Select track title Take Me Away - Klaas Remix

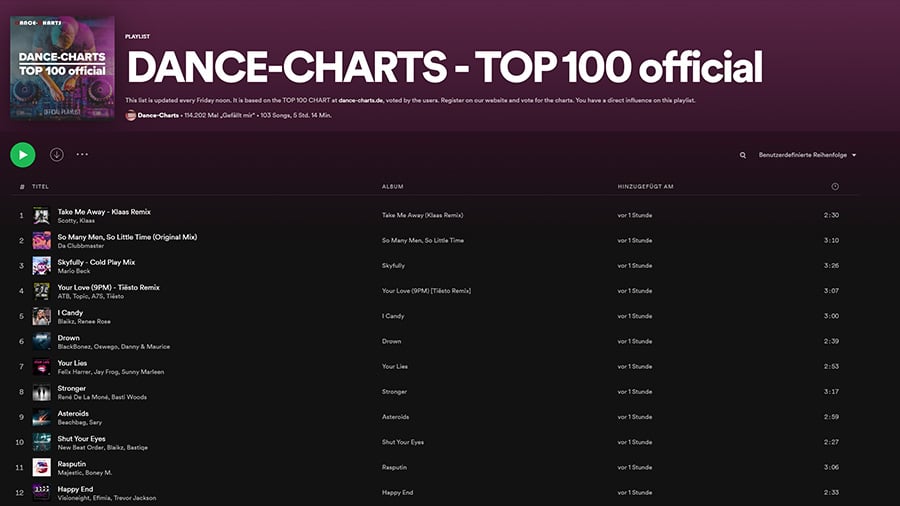pyautogui.click(x=104, y=212)
